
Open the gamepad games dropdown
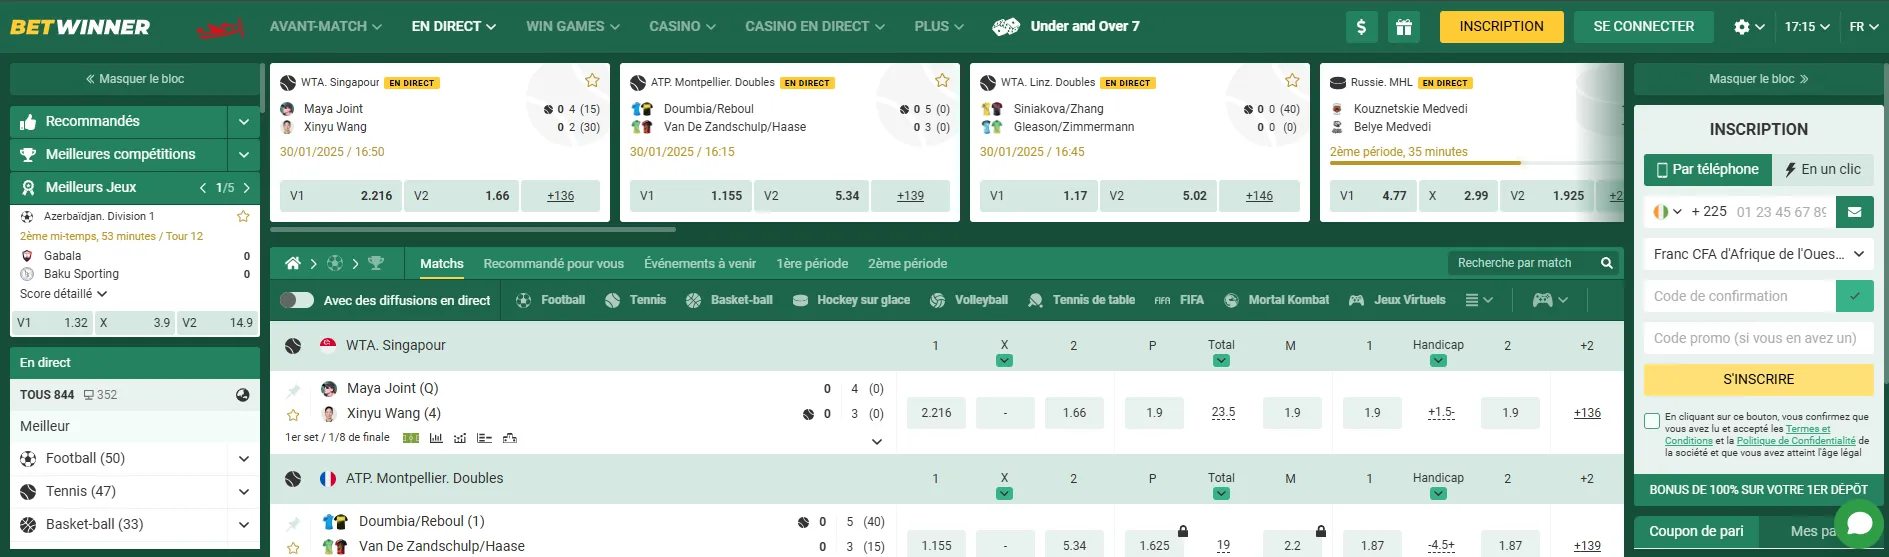[x=1550, y=300]
